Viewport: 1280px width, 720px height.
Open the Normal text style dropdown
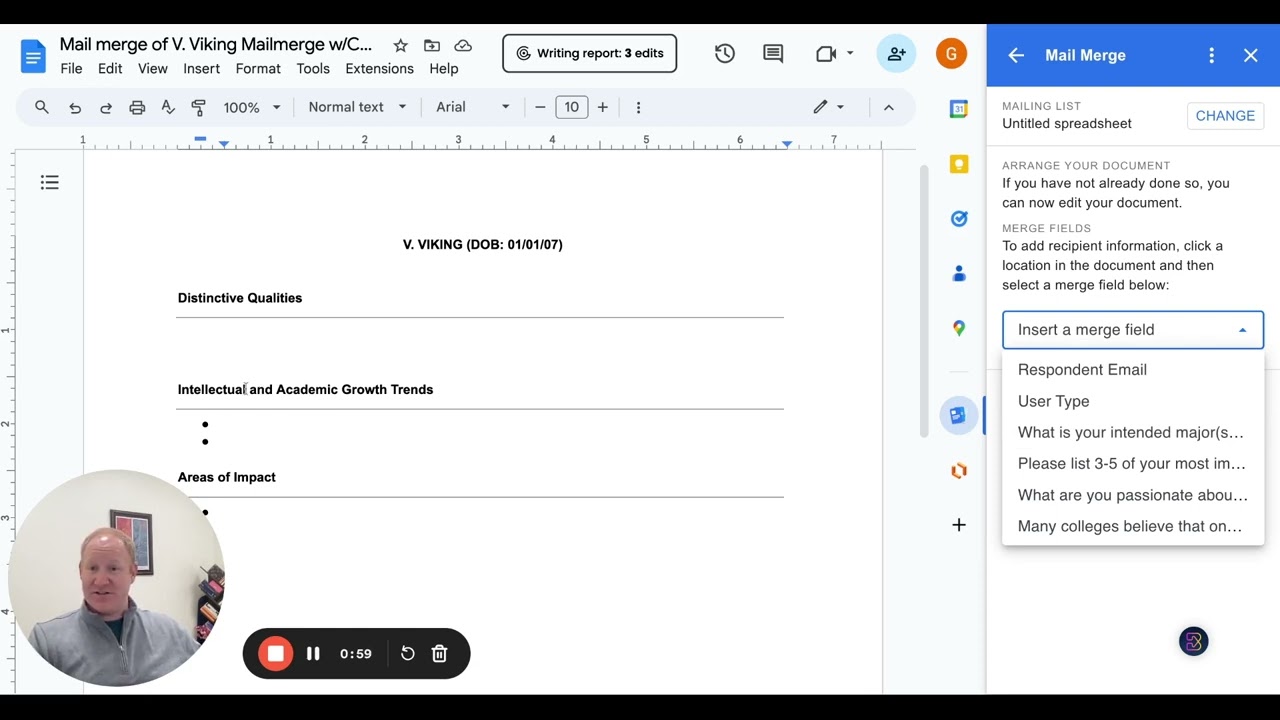tap(357, 107)
